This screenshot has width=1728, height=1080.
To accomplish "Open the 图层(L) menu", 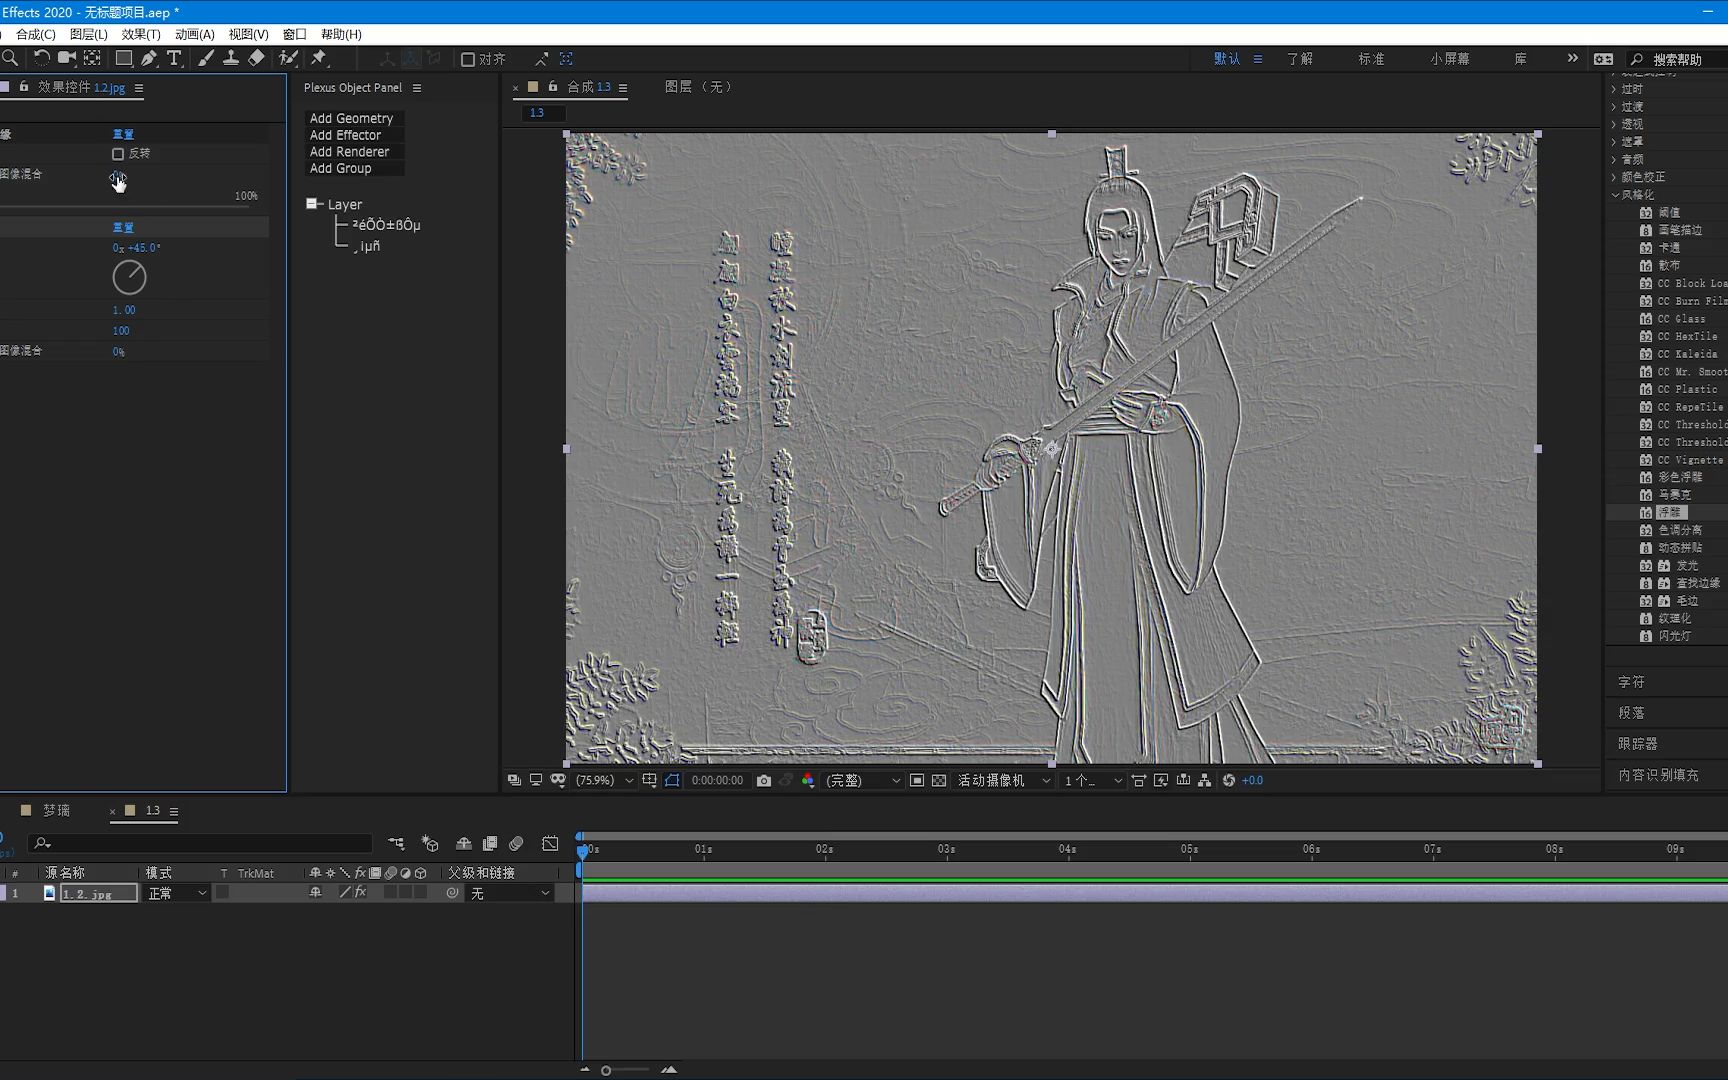I will (89, 34).
